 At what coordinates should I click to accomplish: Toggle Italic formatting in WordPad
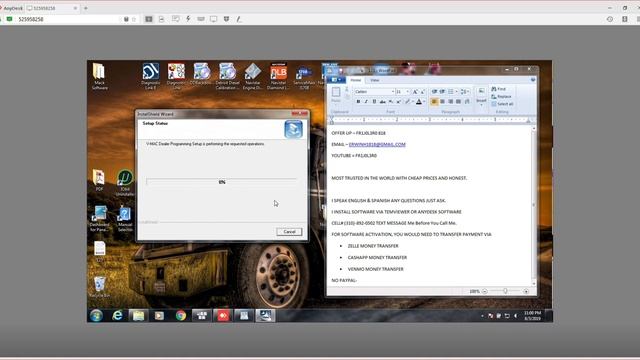[x=366, y=101]
